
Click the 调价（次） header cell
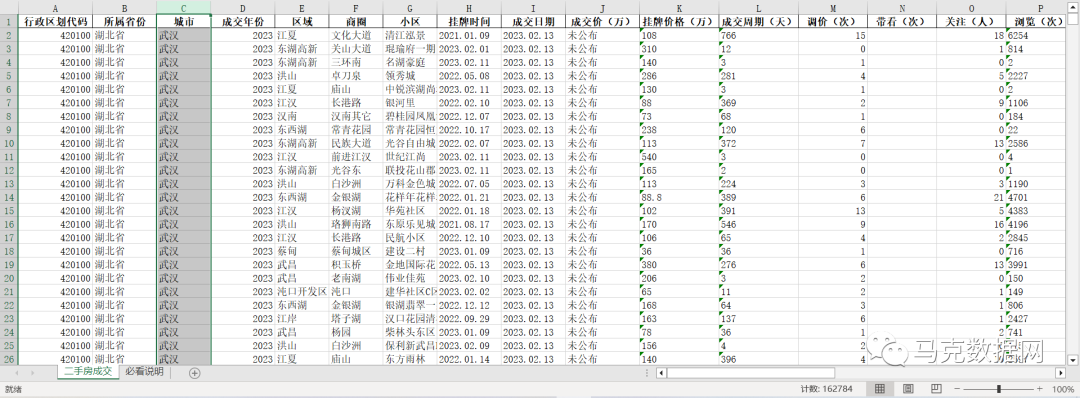[x=833, y=21]
